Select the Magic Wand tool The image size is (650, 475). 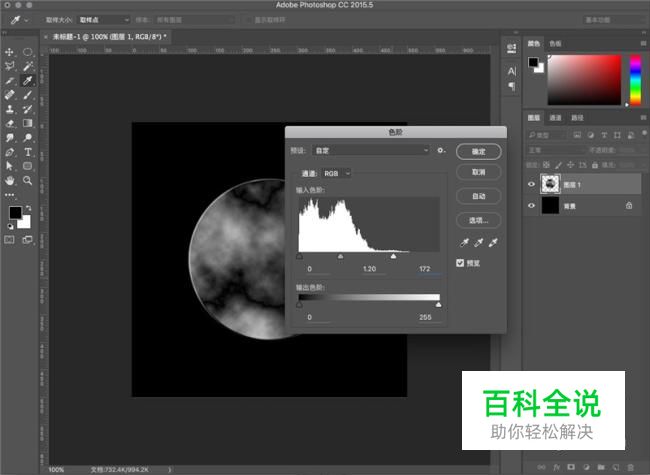tap(27, 66)
